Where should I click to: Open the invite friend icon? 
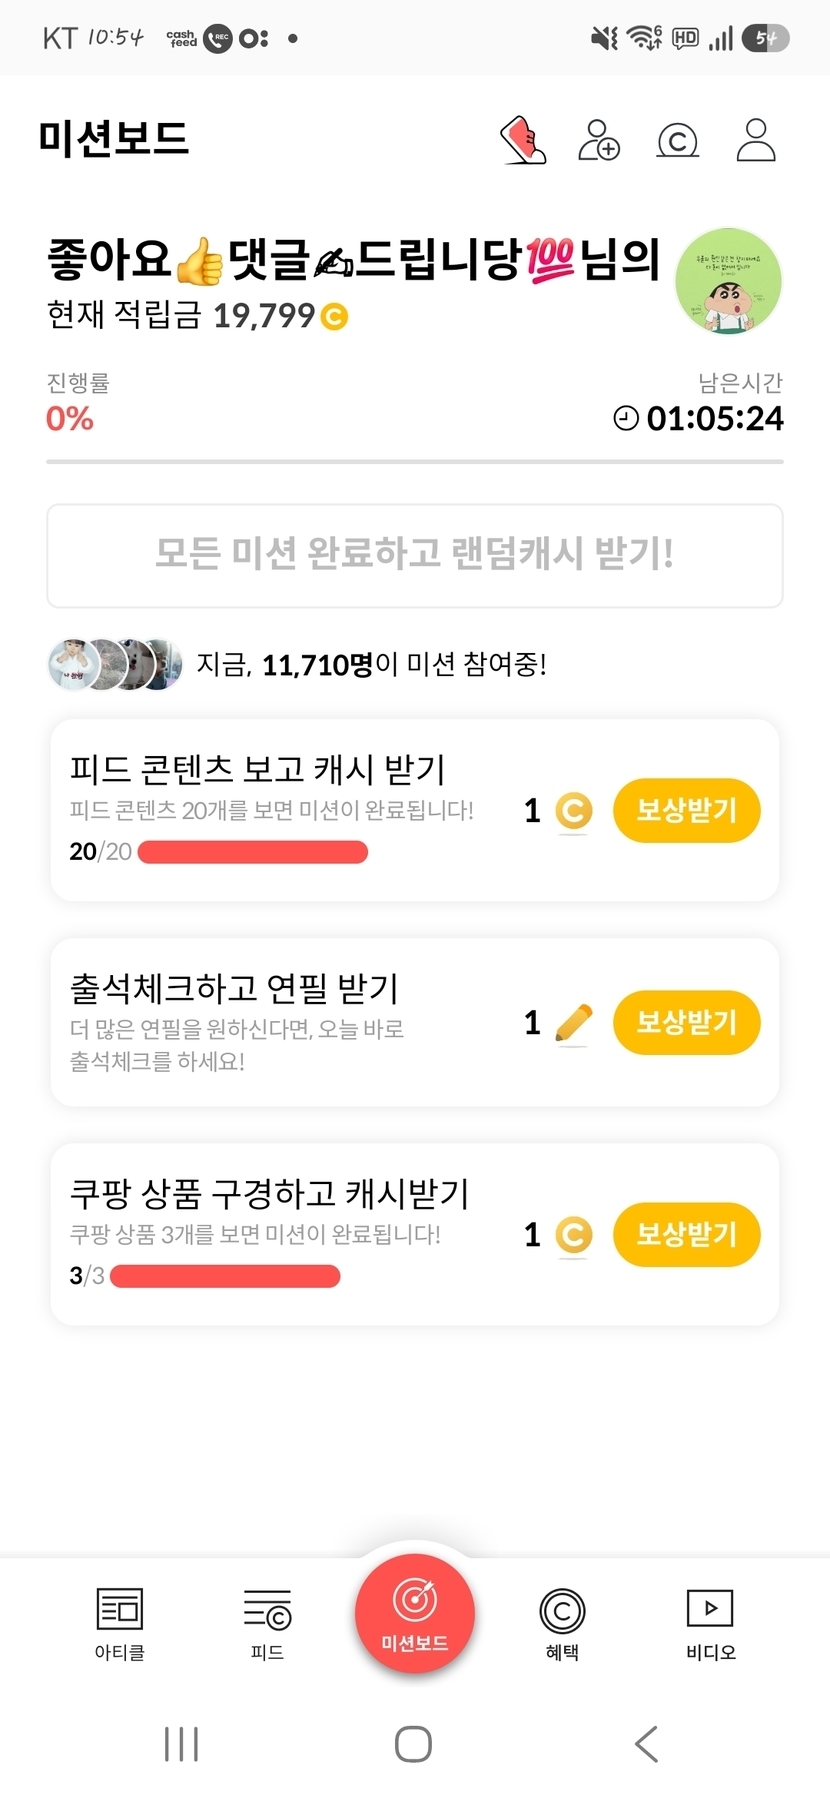[599, 140]
